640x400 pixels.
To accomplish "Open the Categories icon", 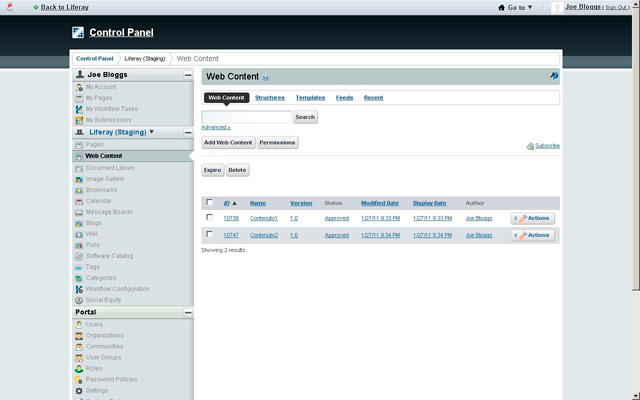I will click(x=79, y=278).
